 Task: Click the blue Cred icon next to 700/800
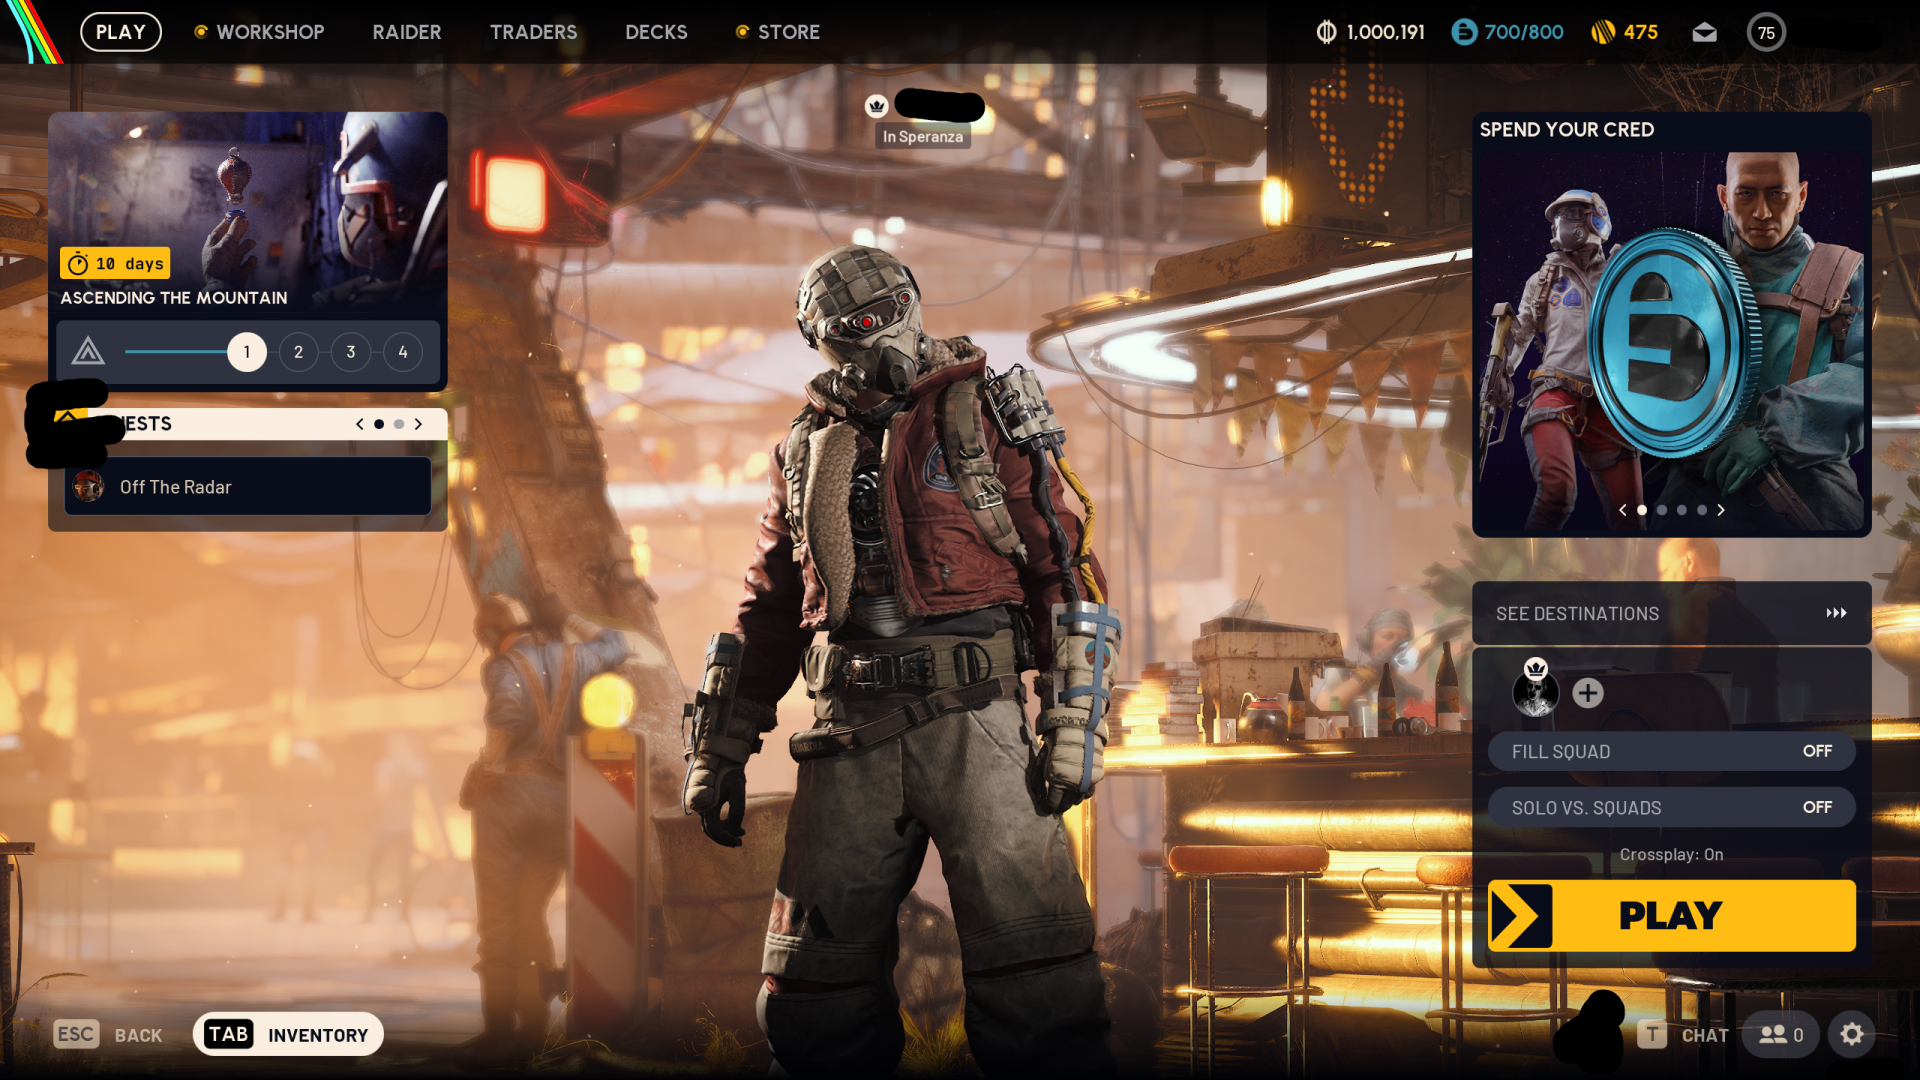[x=1464, y=32]
